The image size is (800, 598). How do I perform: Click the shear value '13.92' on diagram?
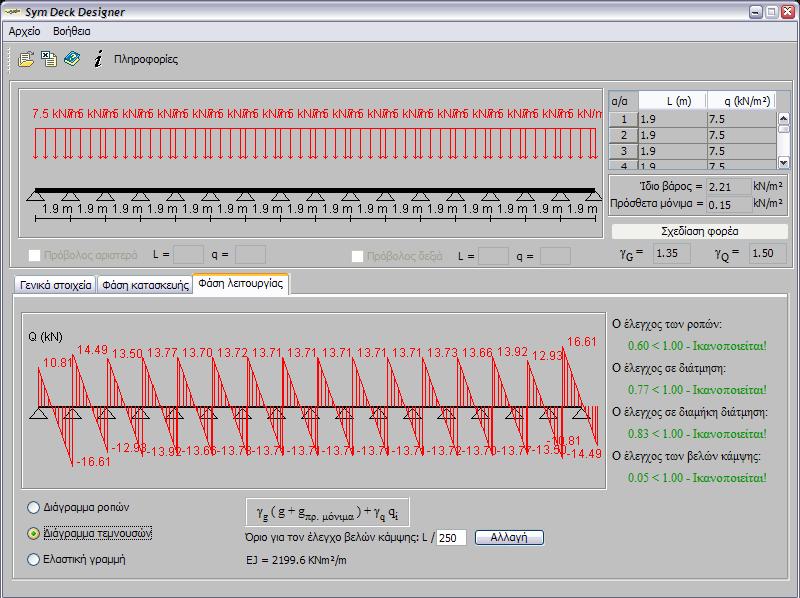pos(512,352)
